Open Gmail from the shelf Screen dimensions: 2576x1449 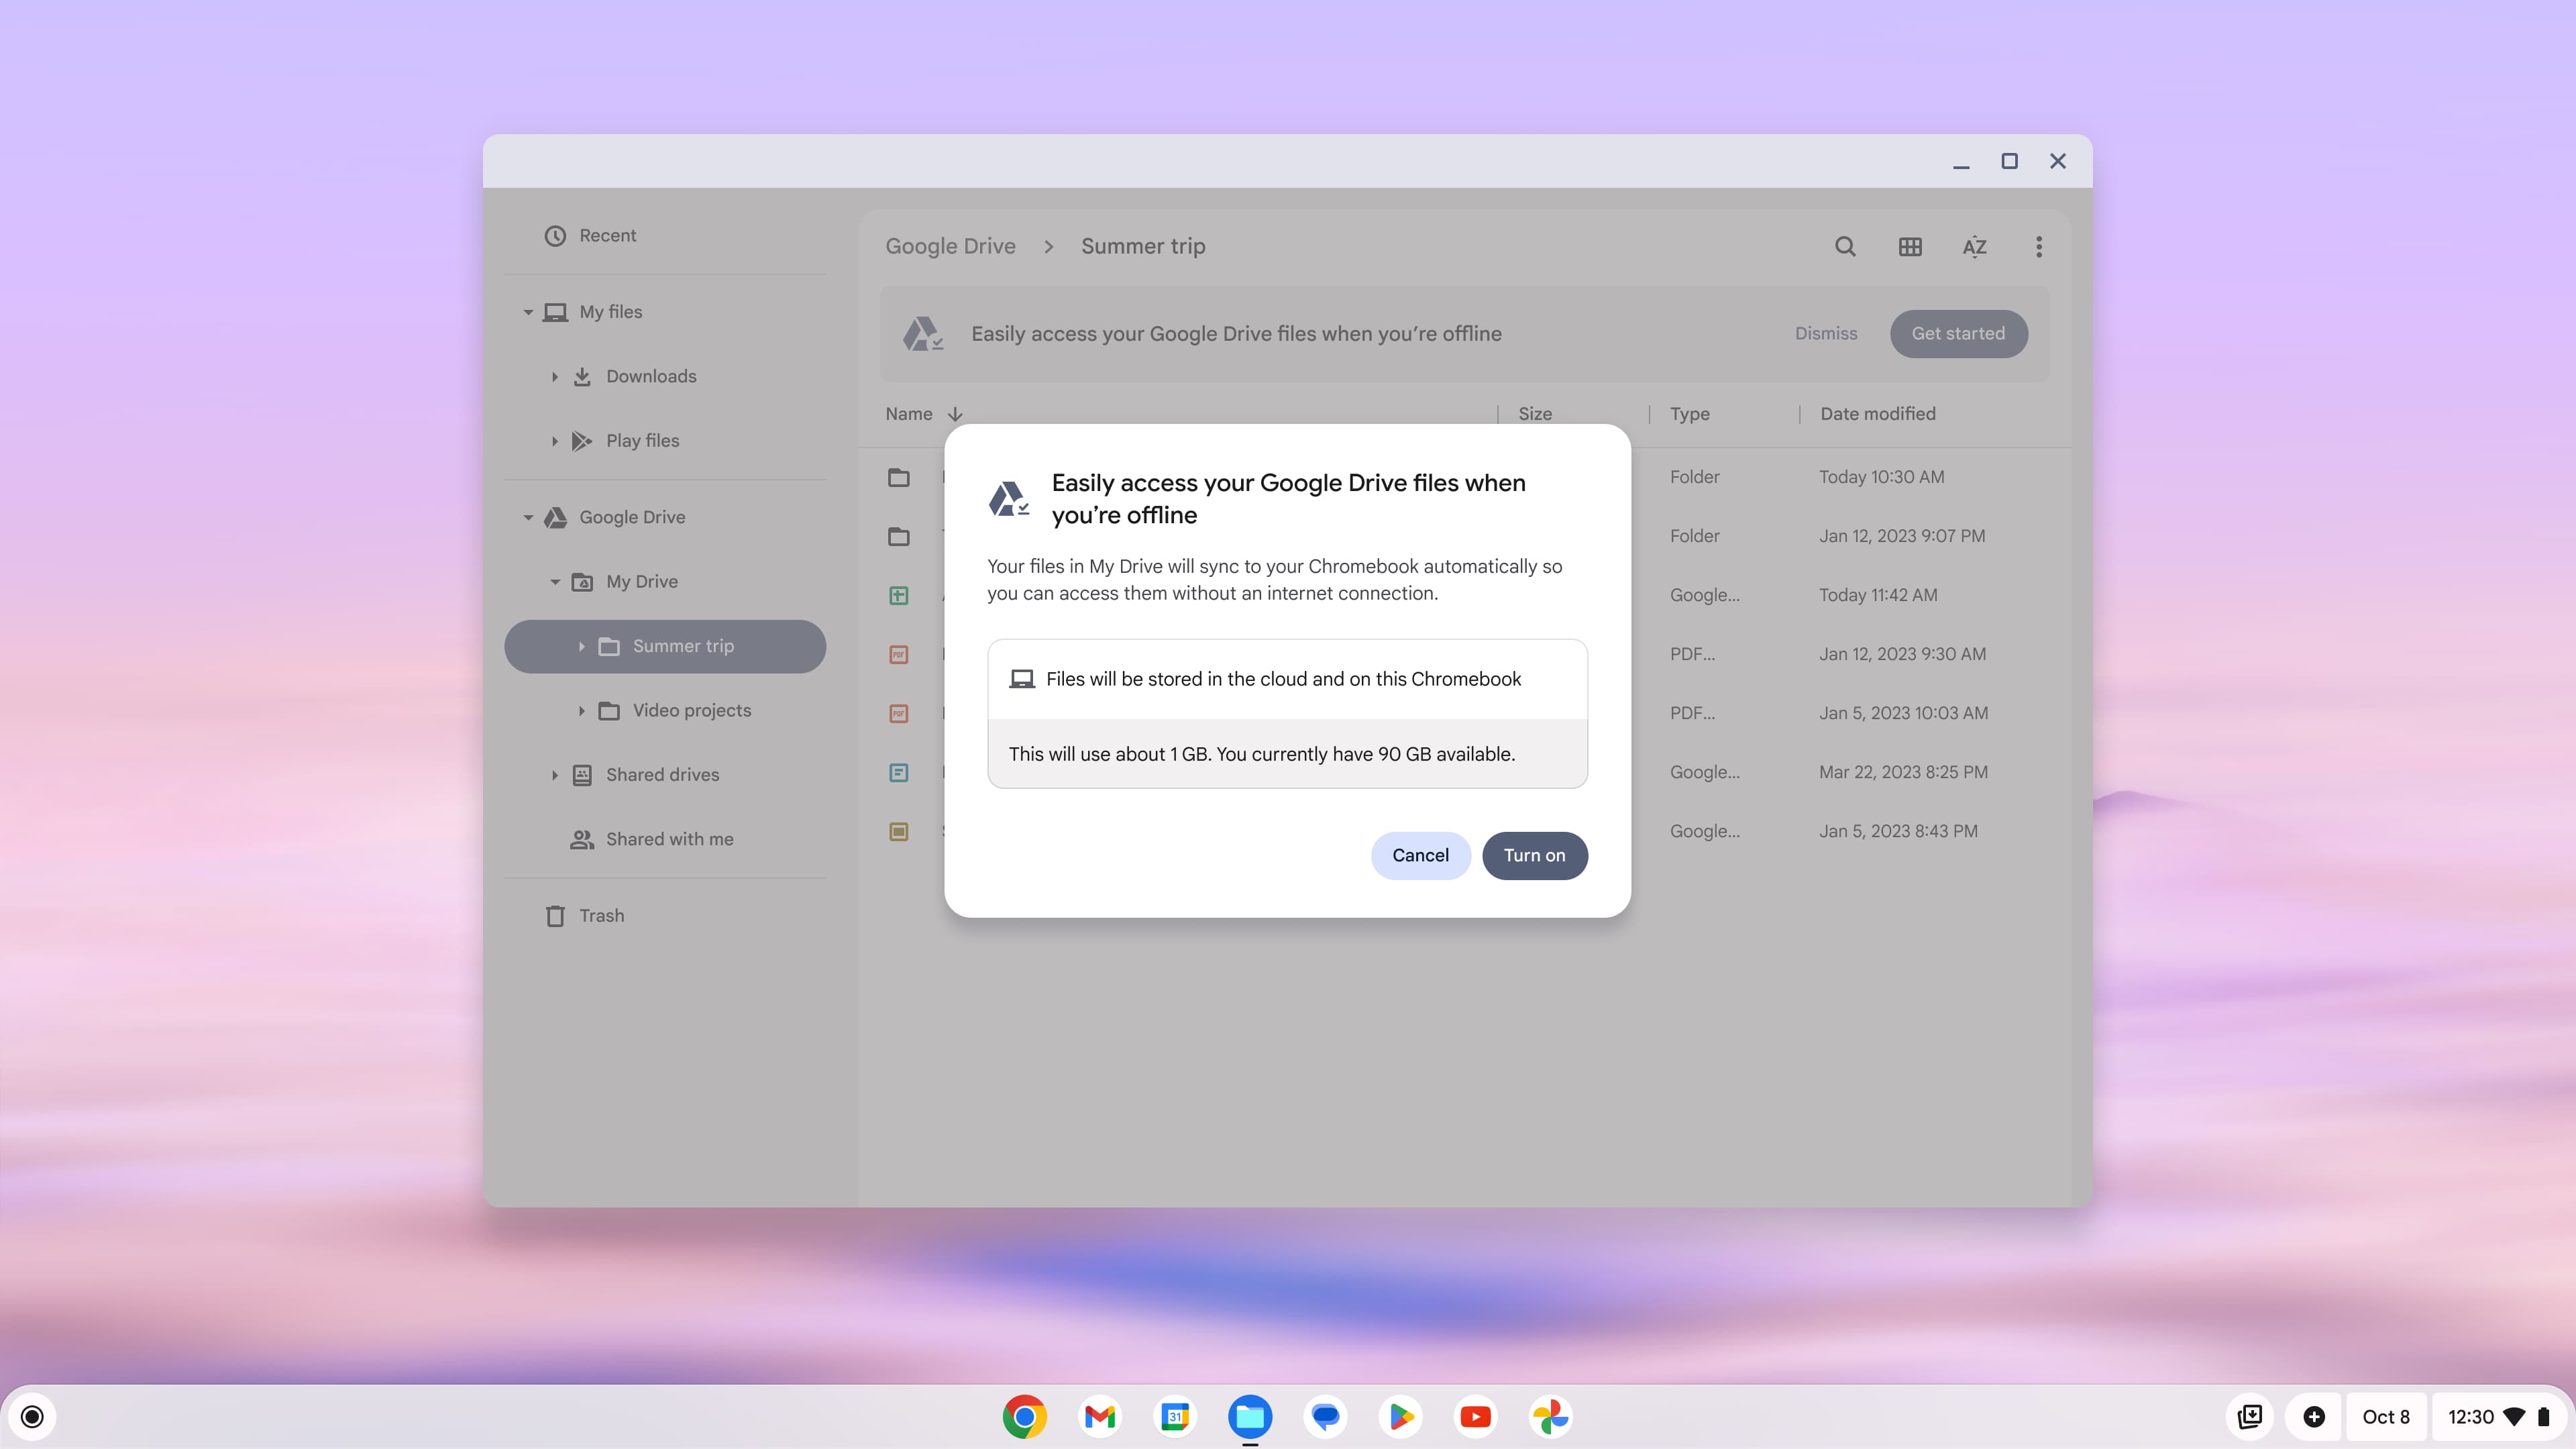[x=1100, y=1417]
